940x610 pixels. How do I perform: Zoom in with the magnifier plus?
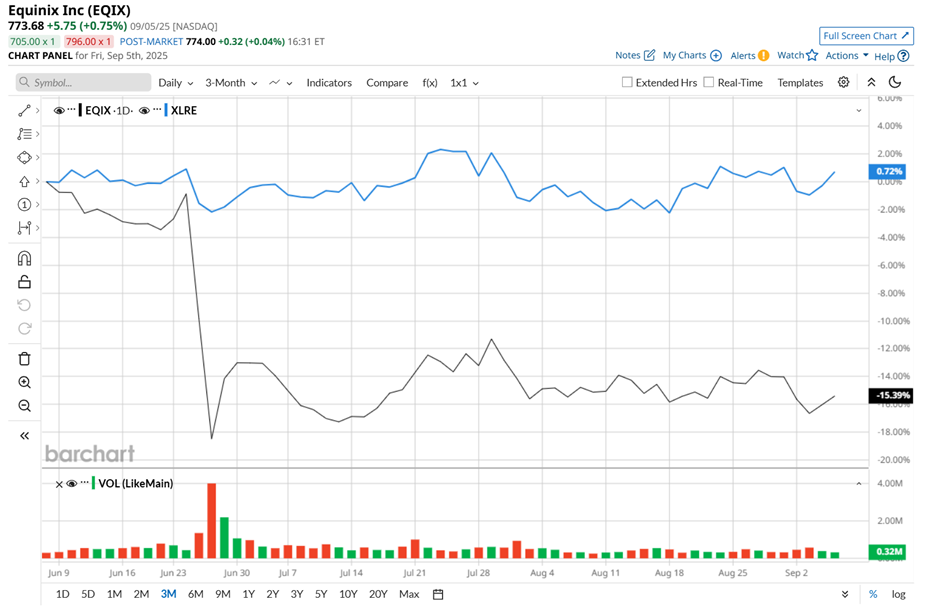click(24, 382)
